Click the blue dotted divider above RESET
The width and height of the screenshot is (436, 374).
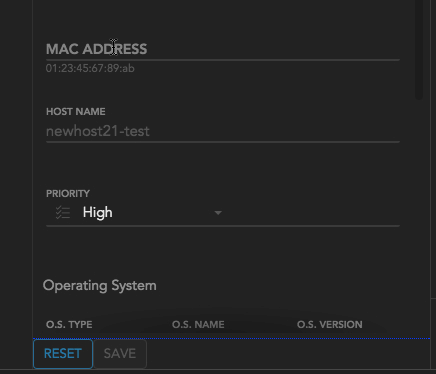(x=232, y=339)
